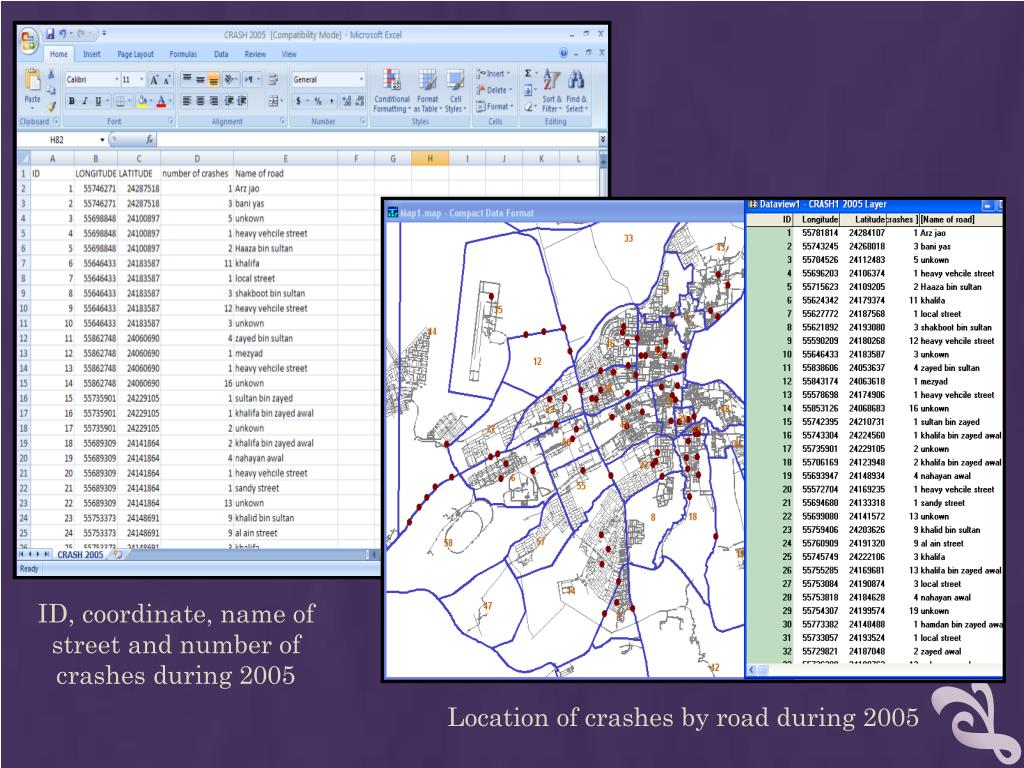
Task: Toggle Underline formatting
Action: point(99,101)
